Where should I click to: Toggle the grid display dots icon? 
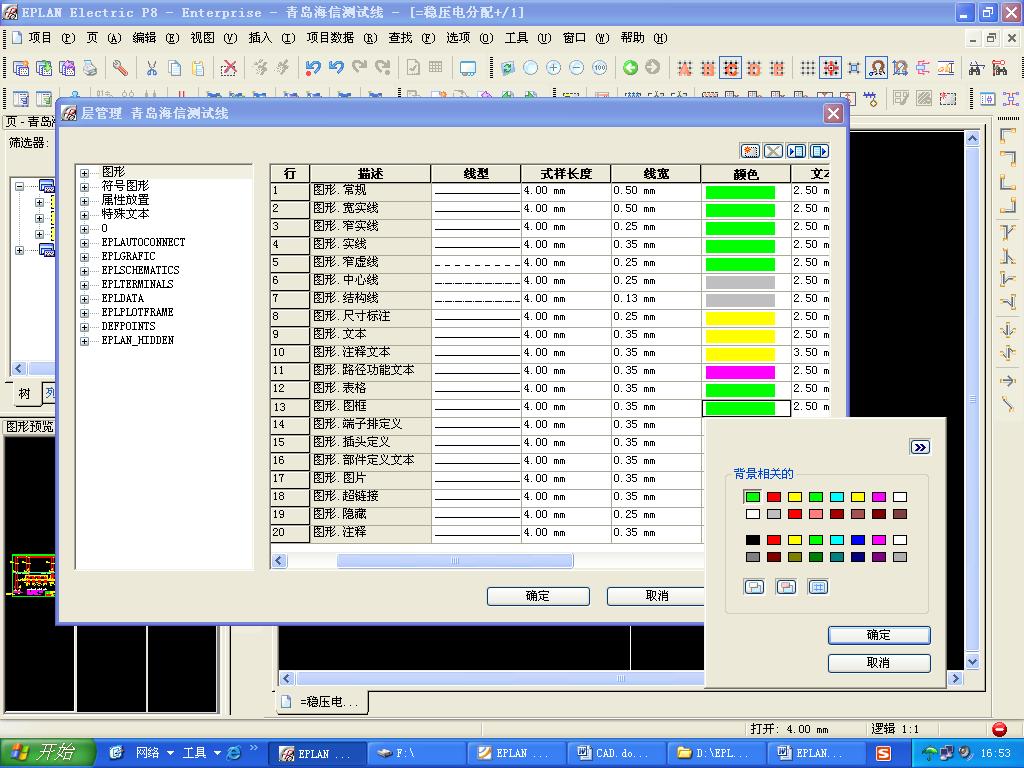pyautogui.click(x=808, y=67)
